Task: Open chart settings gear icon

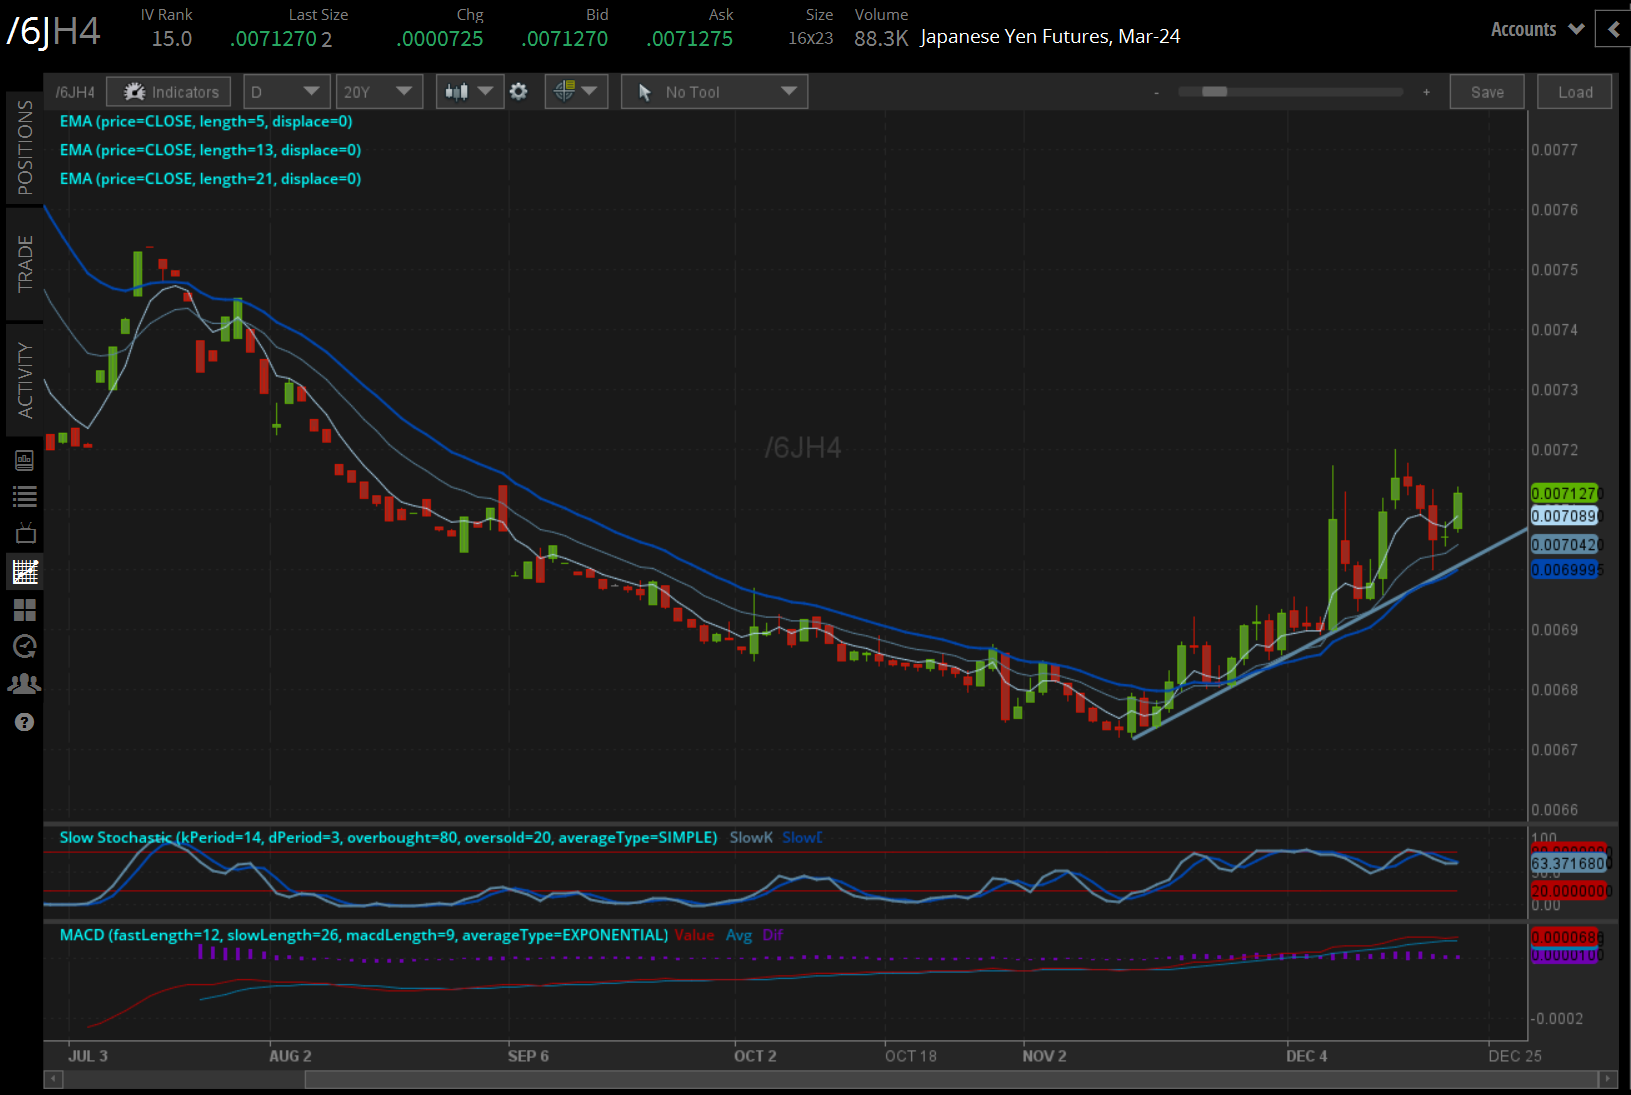Action: (518, 92)
